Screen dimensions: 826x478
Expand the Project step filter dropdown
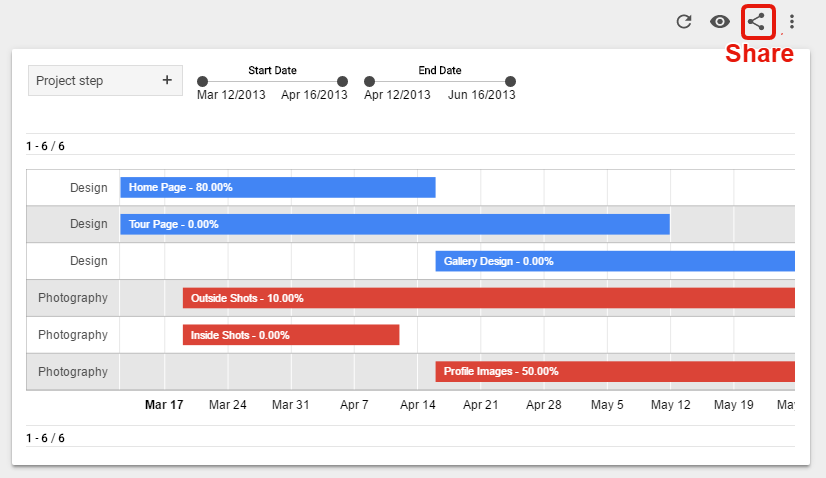coord(105,81)
